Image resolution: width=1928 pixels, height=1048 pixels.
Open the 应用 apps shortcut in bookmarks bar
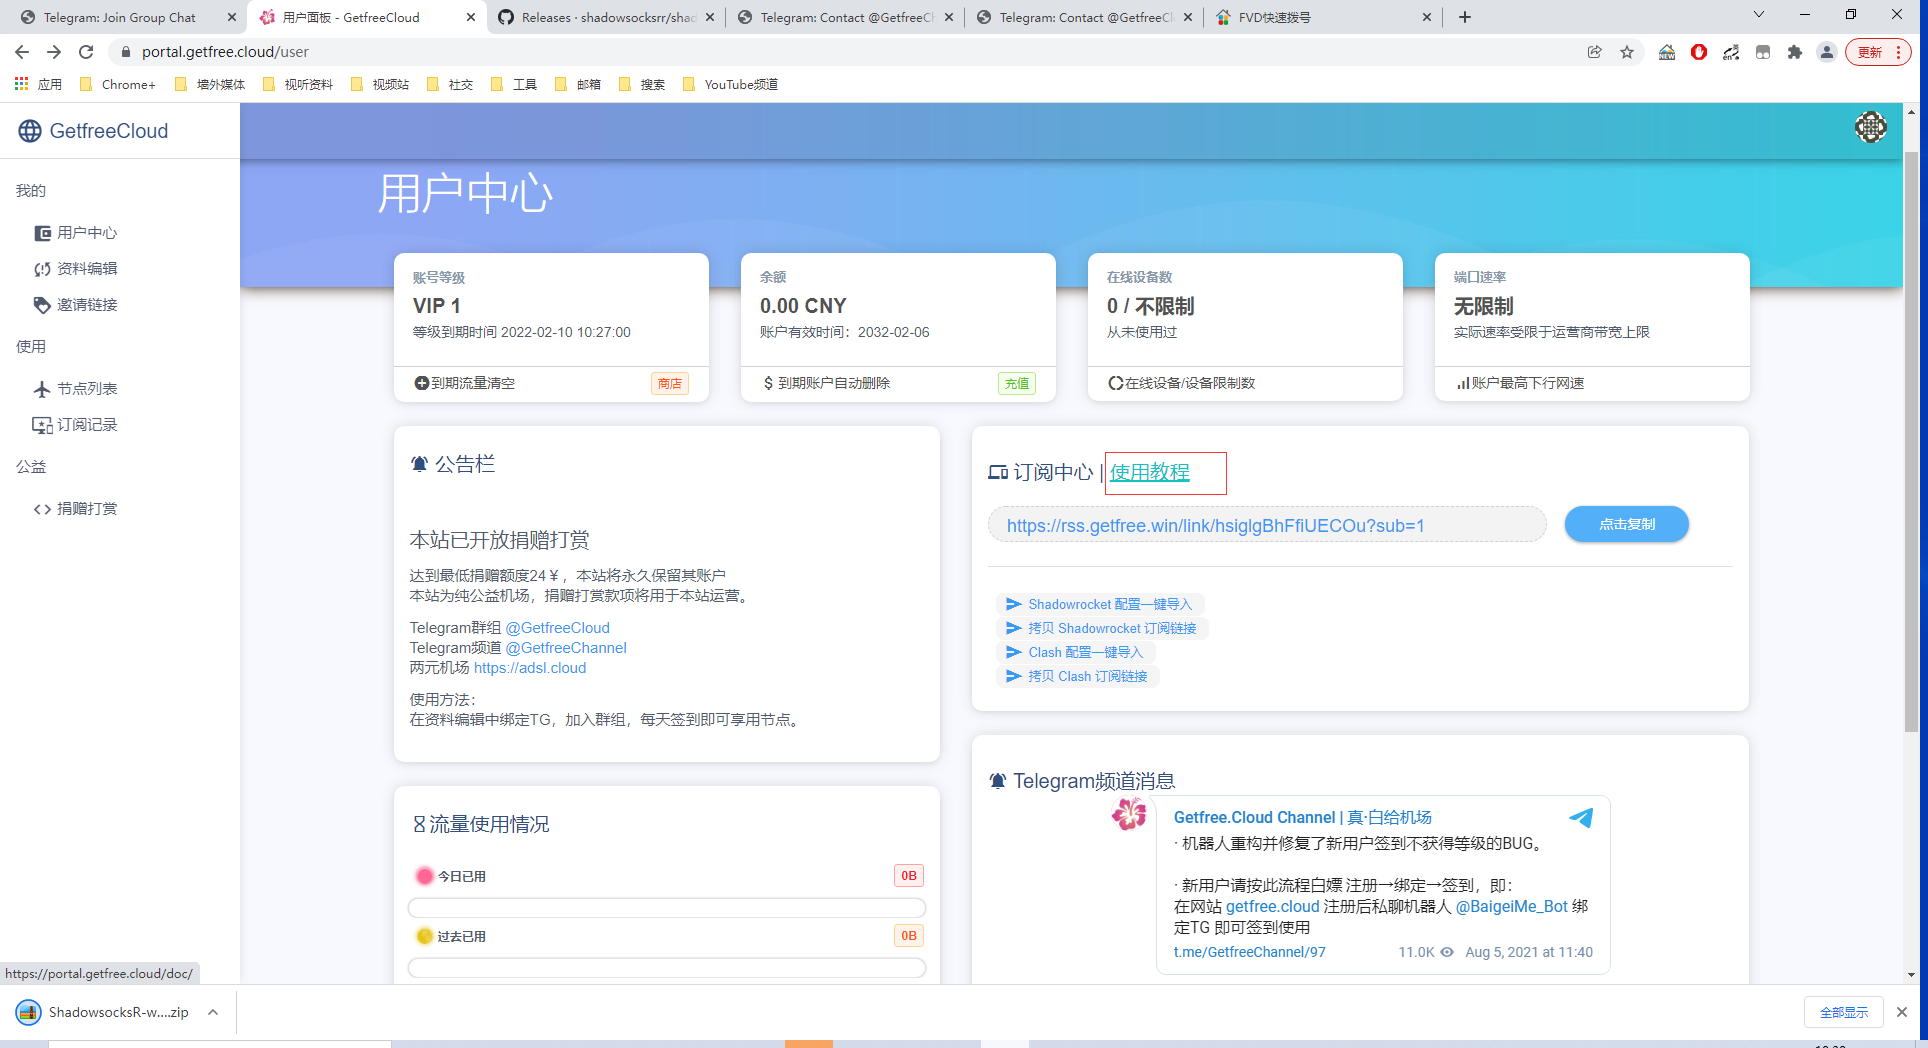pyautogui.click(x=38, y=84)
